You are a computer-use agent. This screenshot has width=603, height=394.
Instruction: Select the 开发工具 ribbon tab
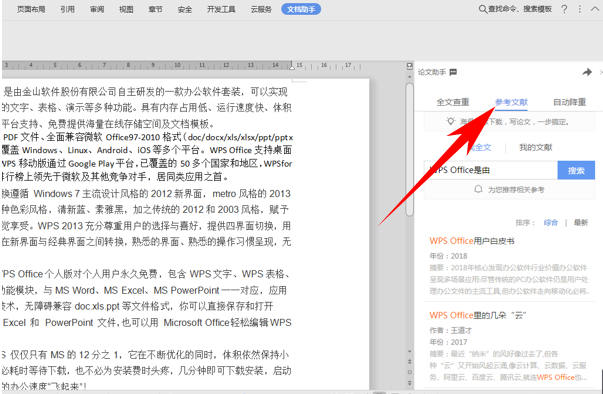tap(221, 9)
